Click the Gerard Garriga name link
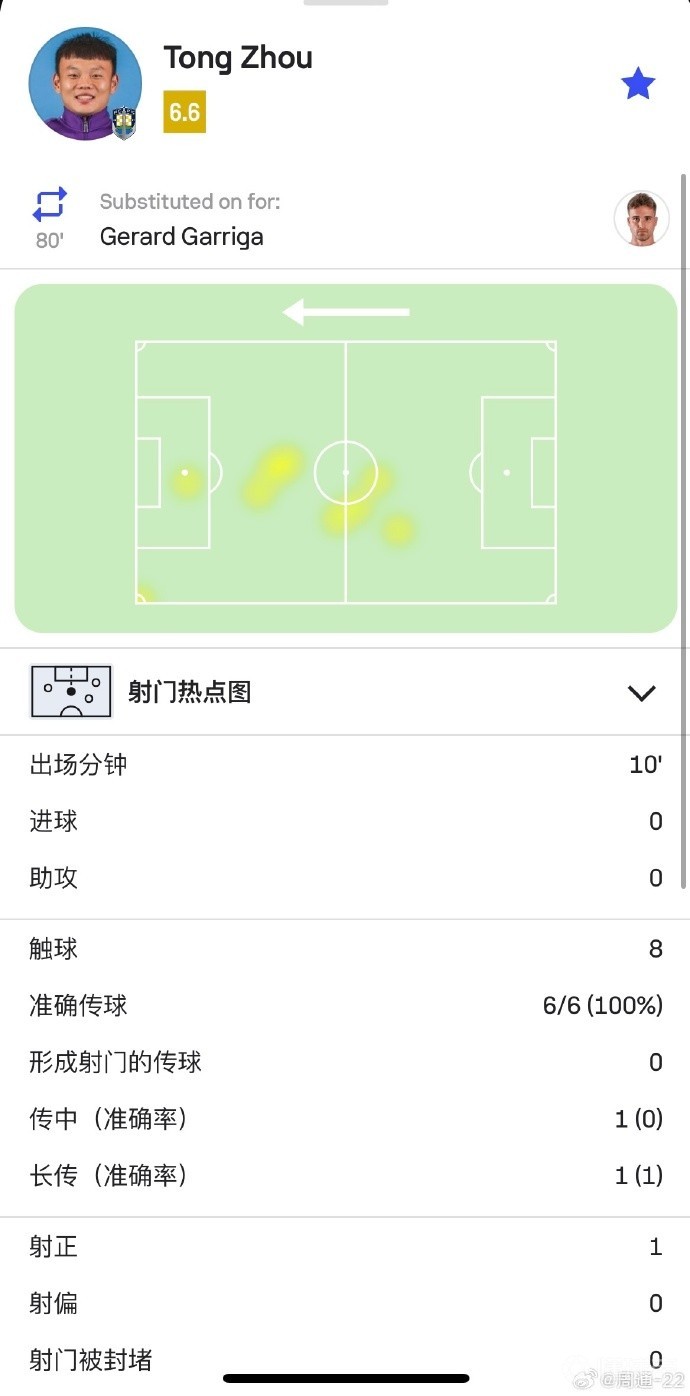The width and height of the screenshot is (690, 1396). [x=181, y=237]
